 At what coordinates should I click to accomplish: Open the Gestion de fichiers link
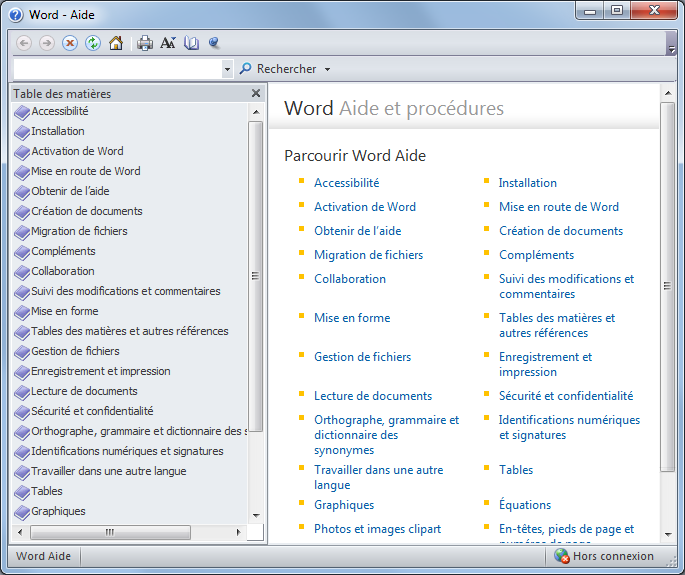coord(363,357)
